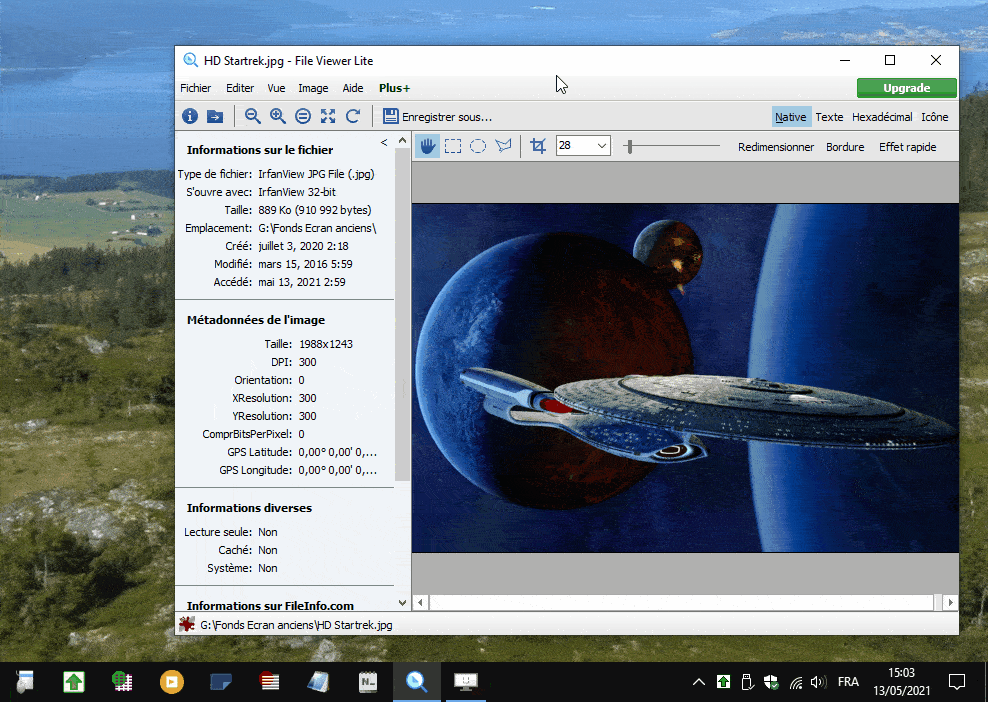
Task: Reset zoom to actual size icon
Action: [303, 116]
